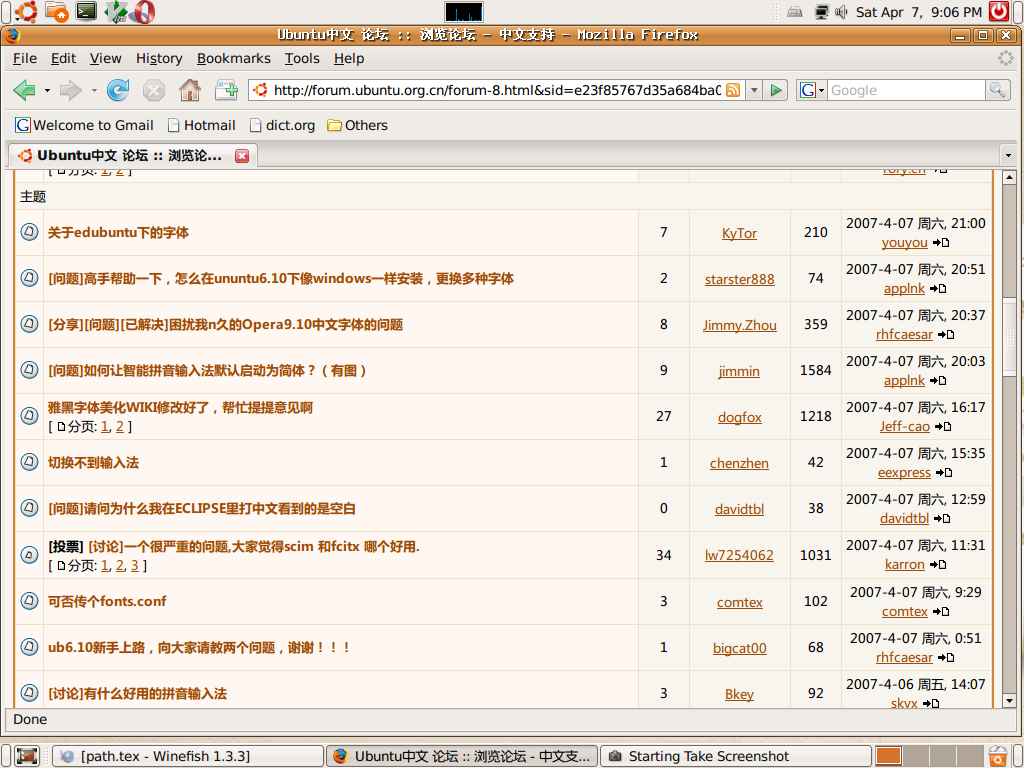Open Forward history dropdown arrow
The height and width of the screenshot is (768, 1024).
click(x=94, y=90)
